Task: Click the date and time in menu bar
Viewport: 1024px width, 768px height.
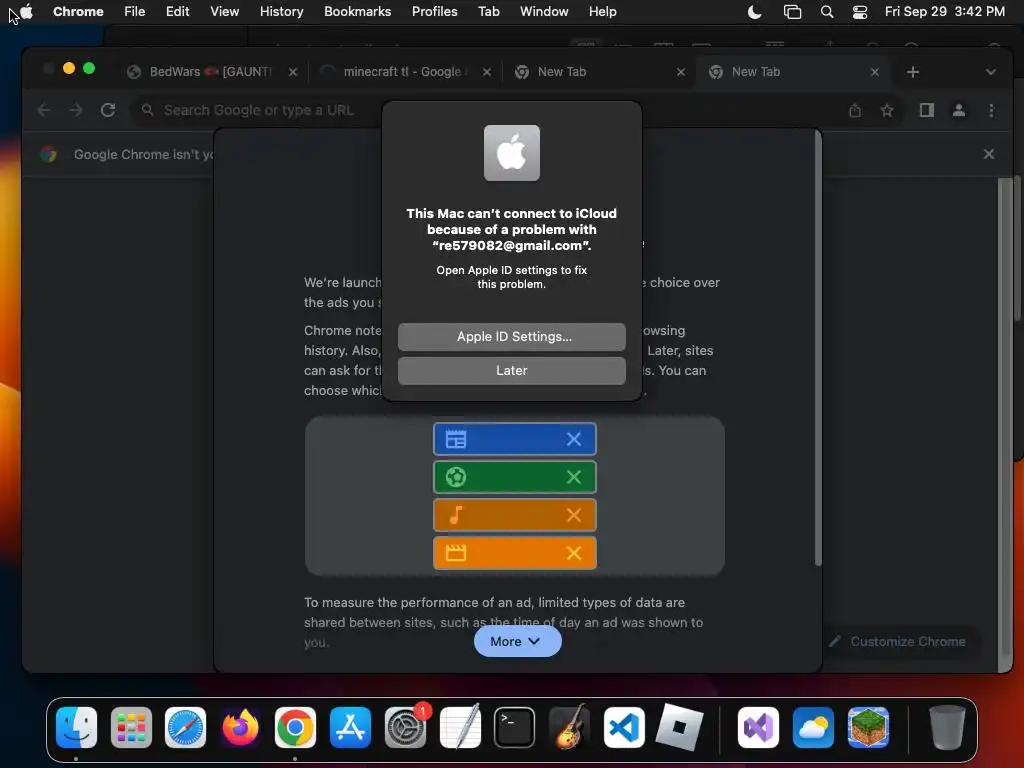Action: click(x=944, y=12)
